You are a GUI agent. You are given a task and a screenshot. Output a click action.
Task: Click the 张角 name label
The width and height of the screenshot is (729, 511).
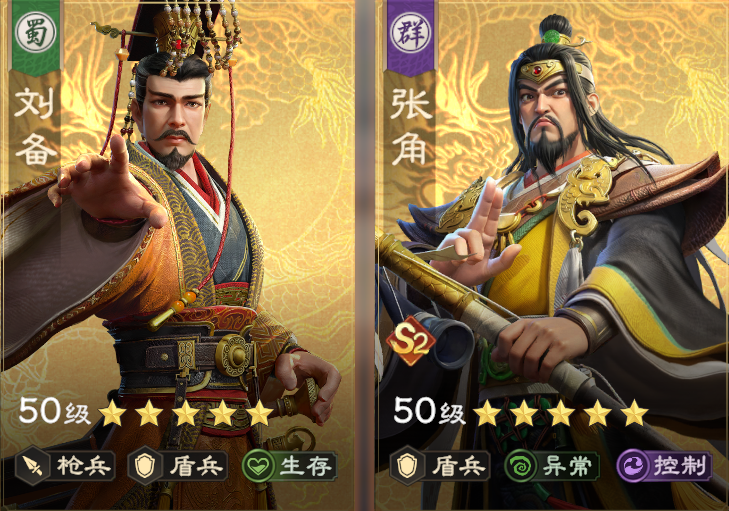pos(410,126)
